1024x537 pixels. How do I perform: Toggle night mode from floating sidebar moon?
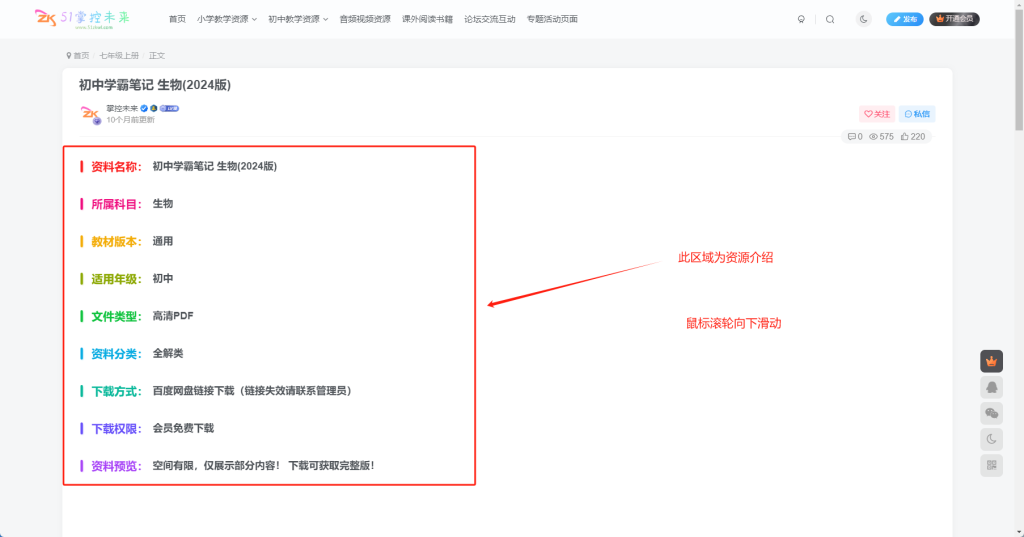point(991,440)
